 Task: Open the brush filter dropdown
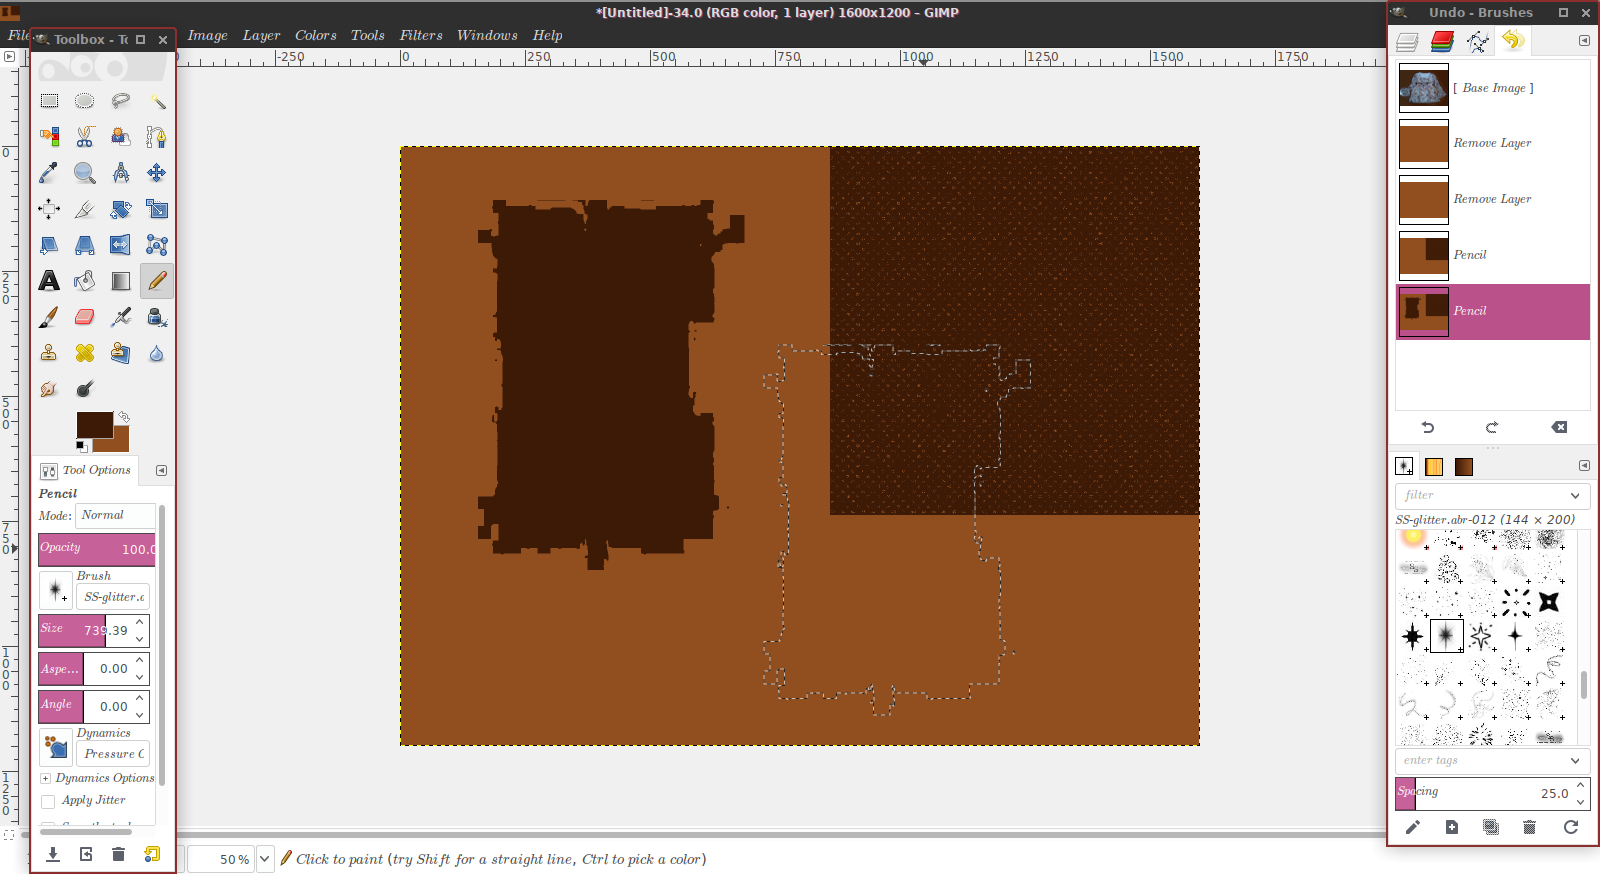(x=1575, y=496)
